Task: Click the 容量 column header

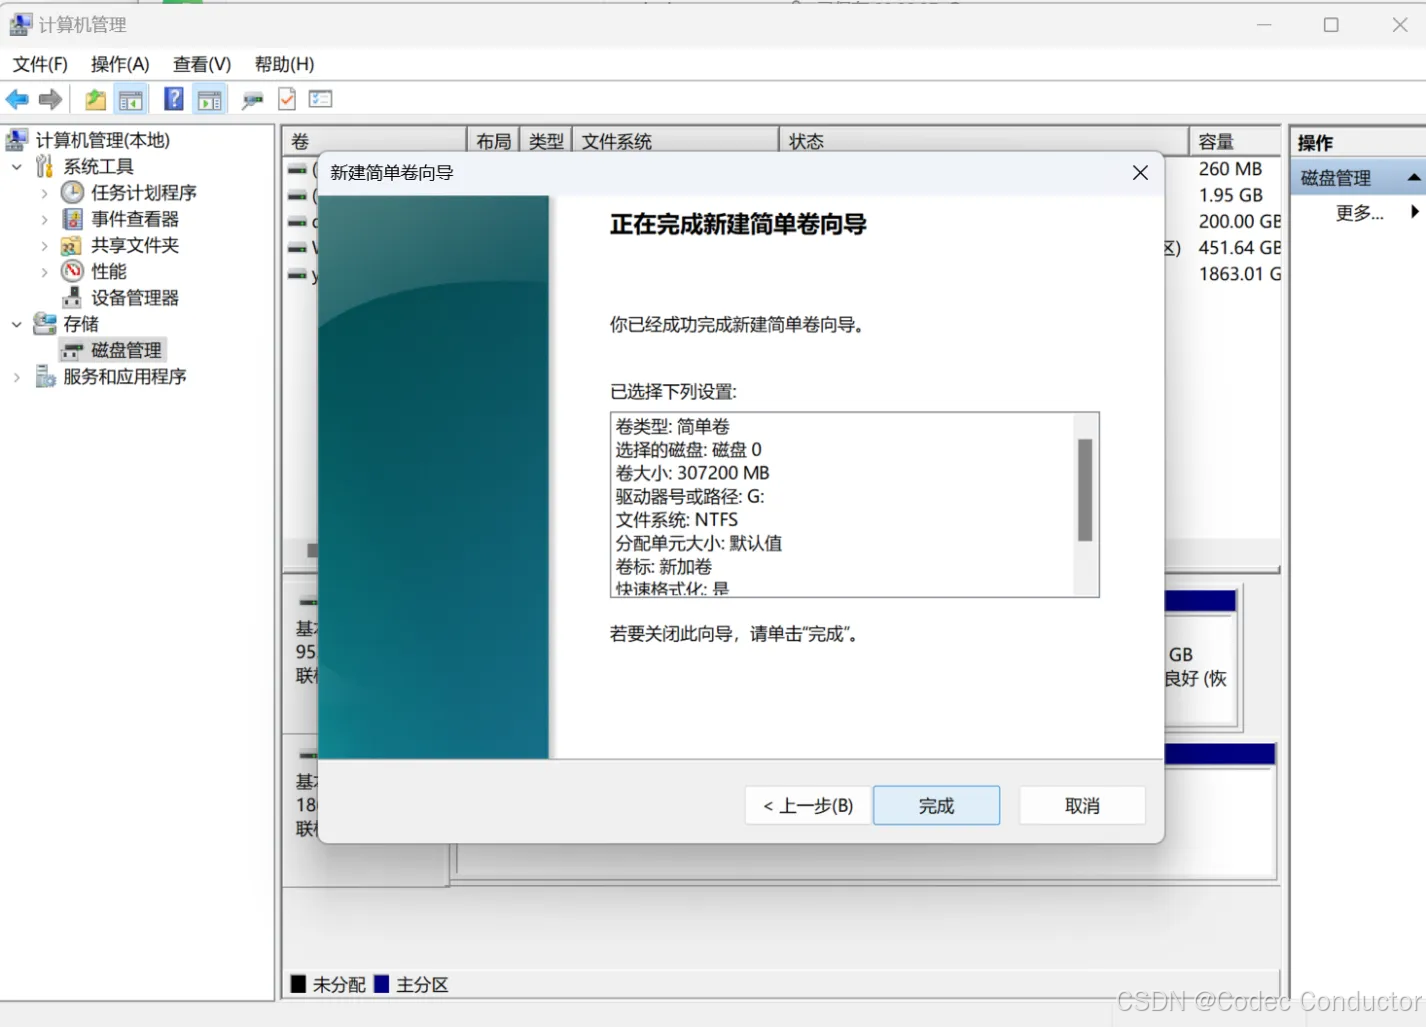Action: click(1235, 141)
